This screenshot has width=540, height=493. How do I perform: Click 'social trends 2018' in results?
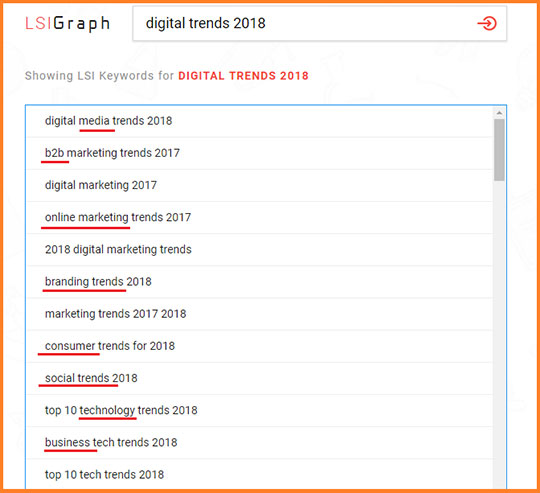[260, 378]
